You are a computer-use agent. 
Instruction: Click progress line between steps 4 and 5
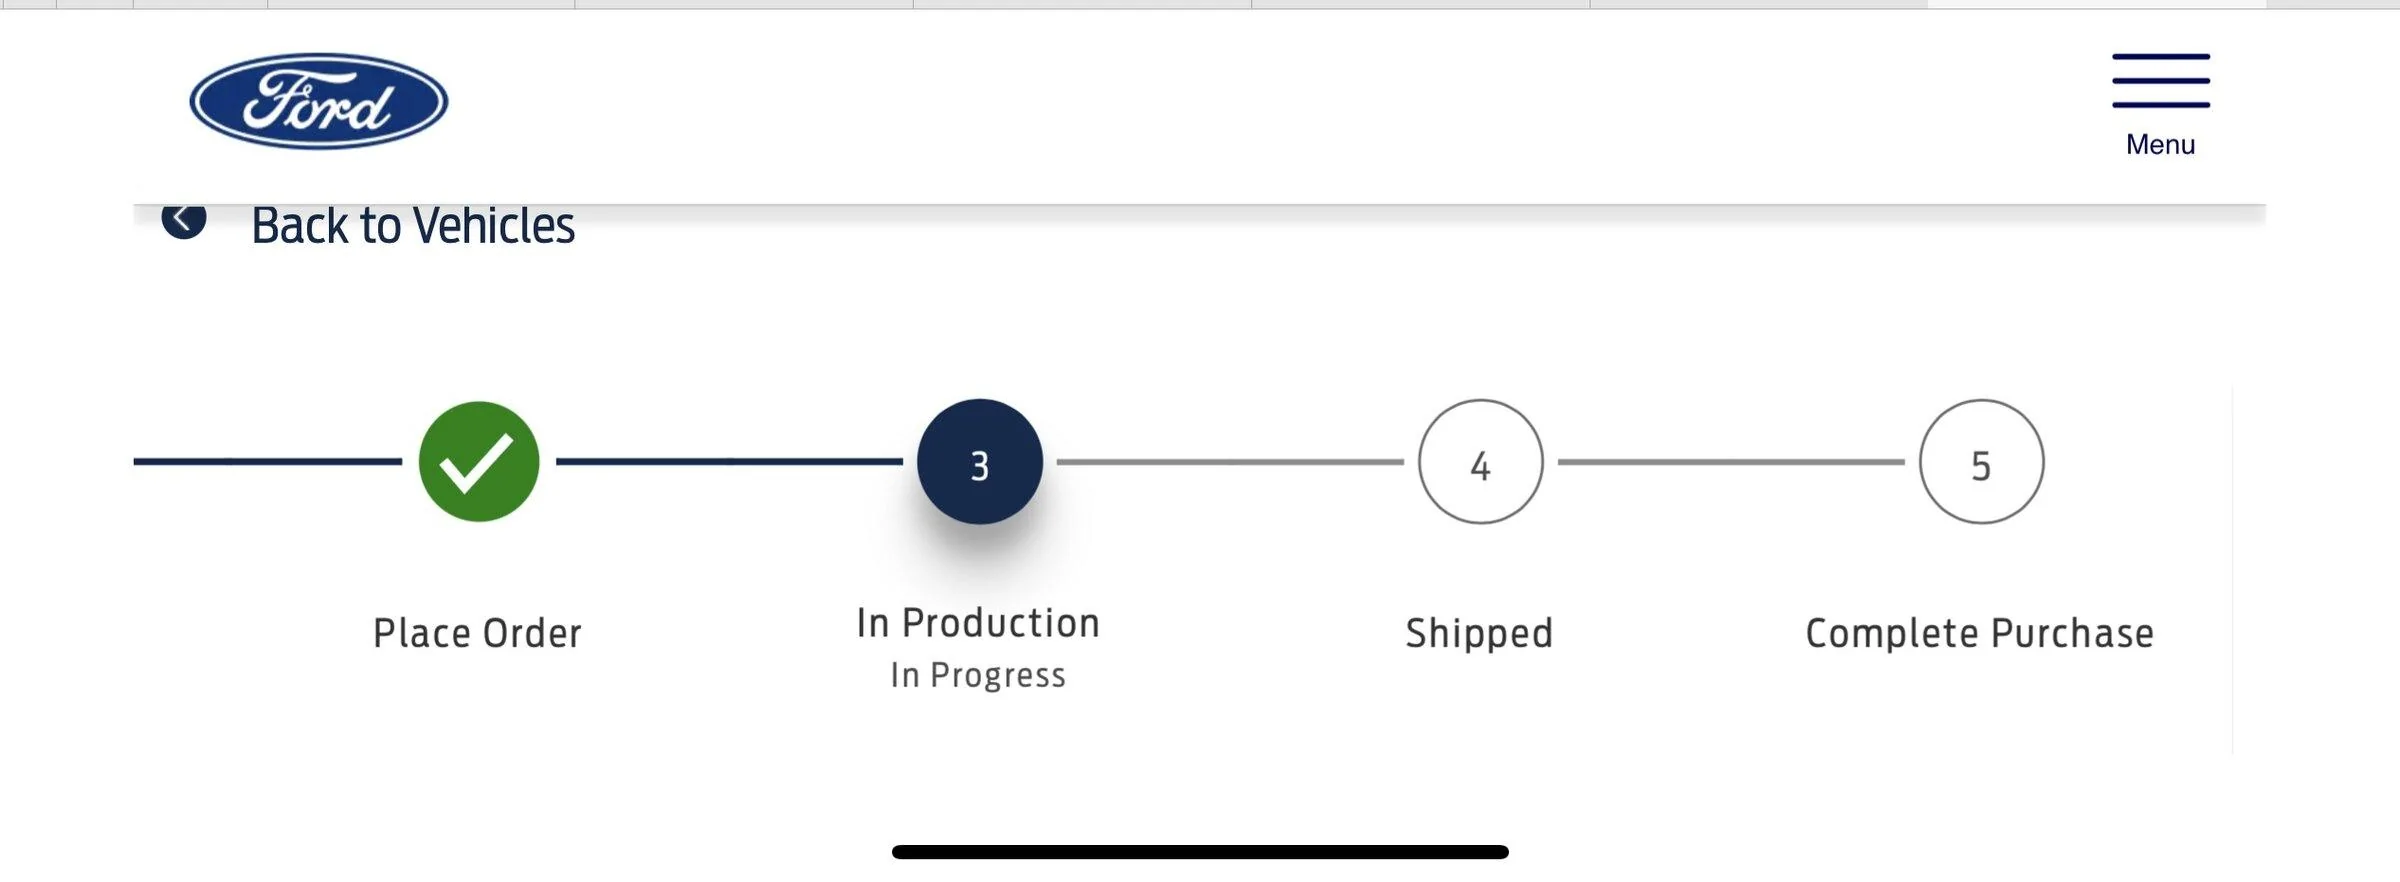coord(1731,462)
